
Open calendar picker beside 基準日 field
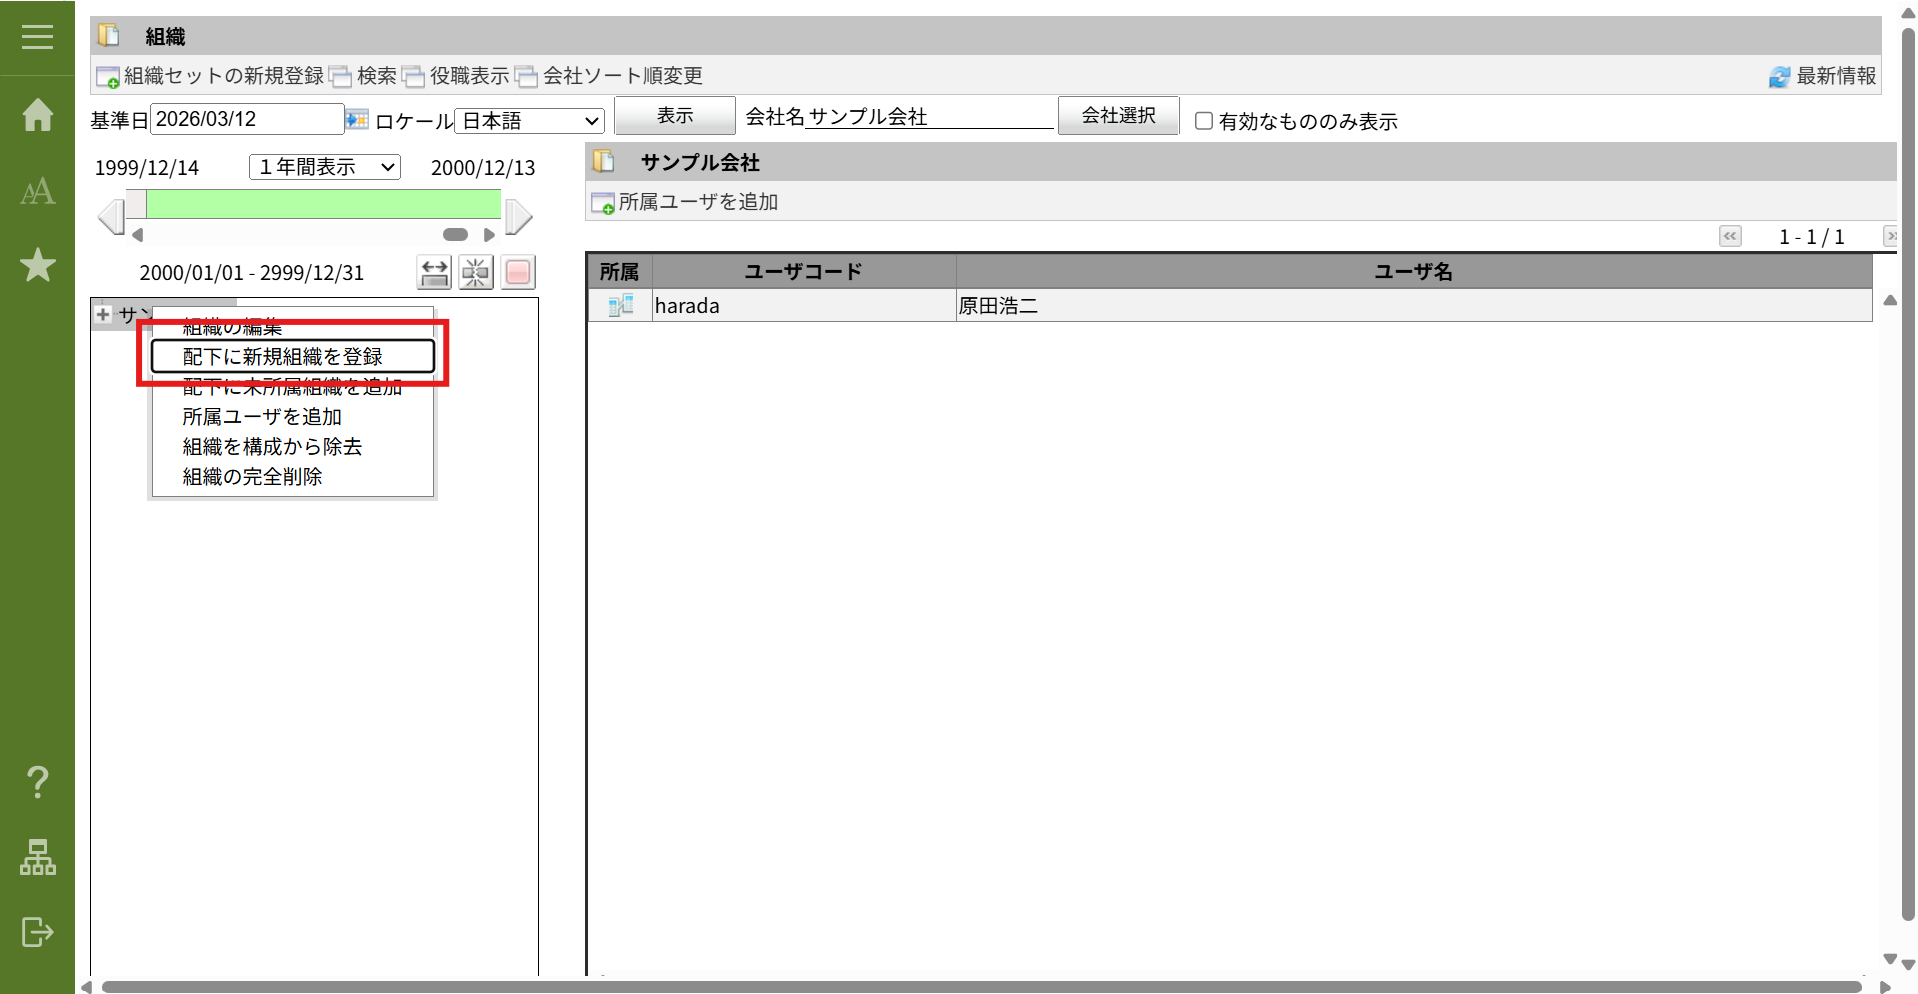click(357, 120)
